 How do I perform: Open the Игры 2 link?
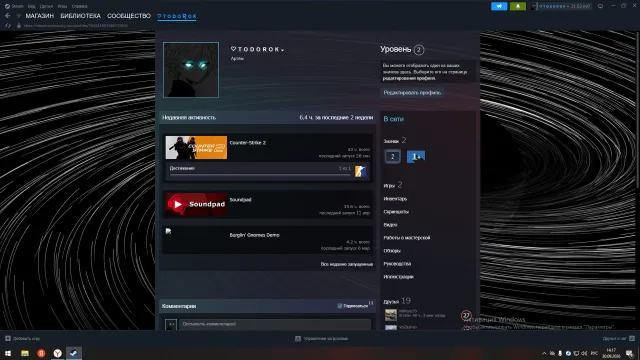click(393, 185)
